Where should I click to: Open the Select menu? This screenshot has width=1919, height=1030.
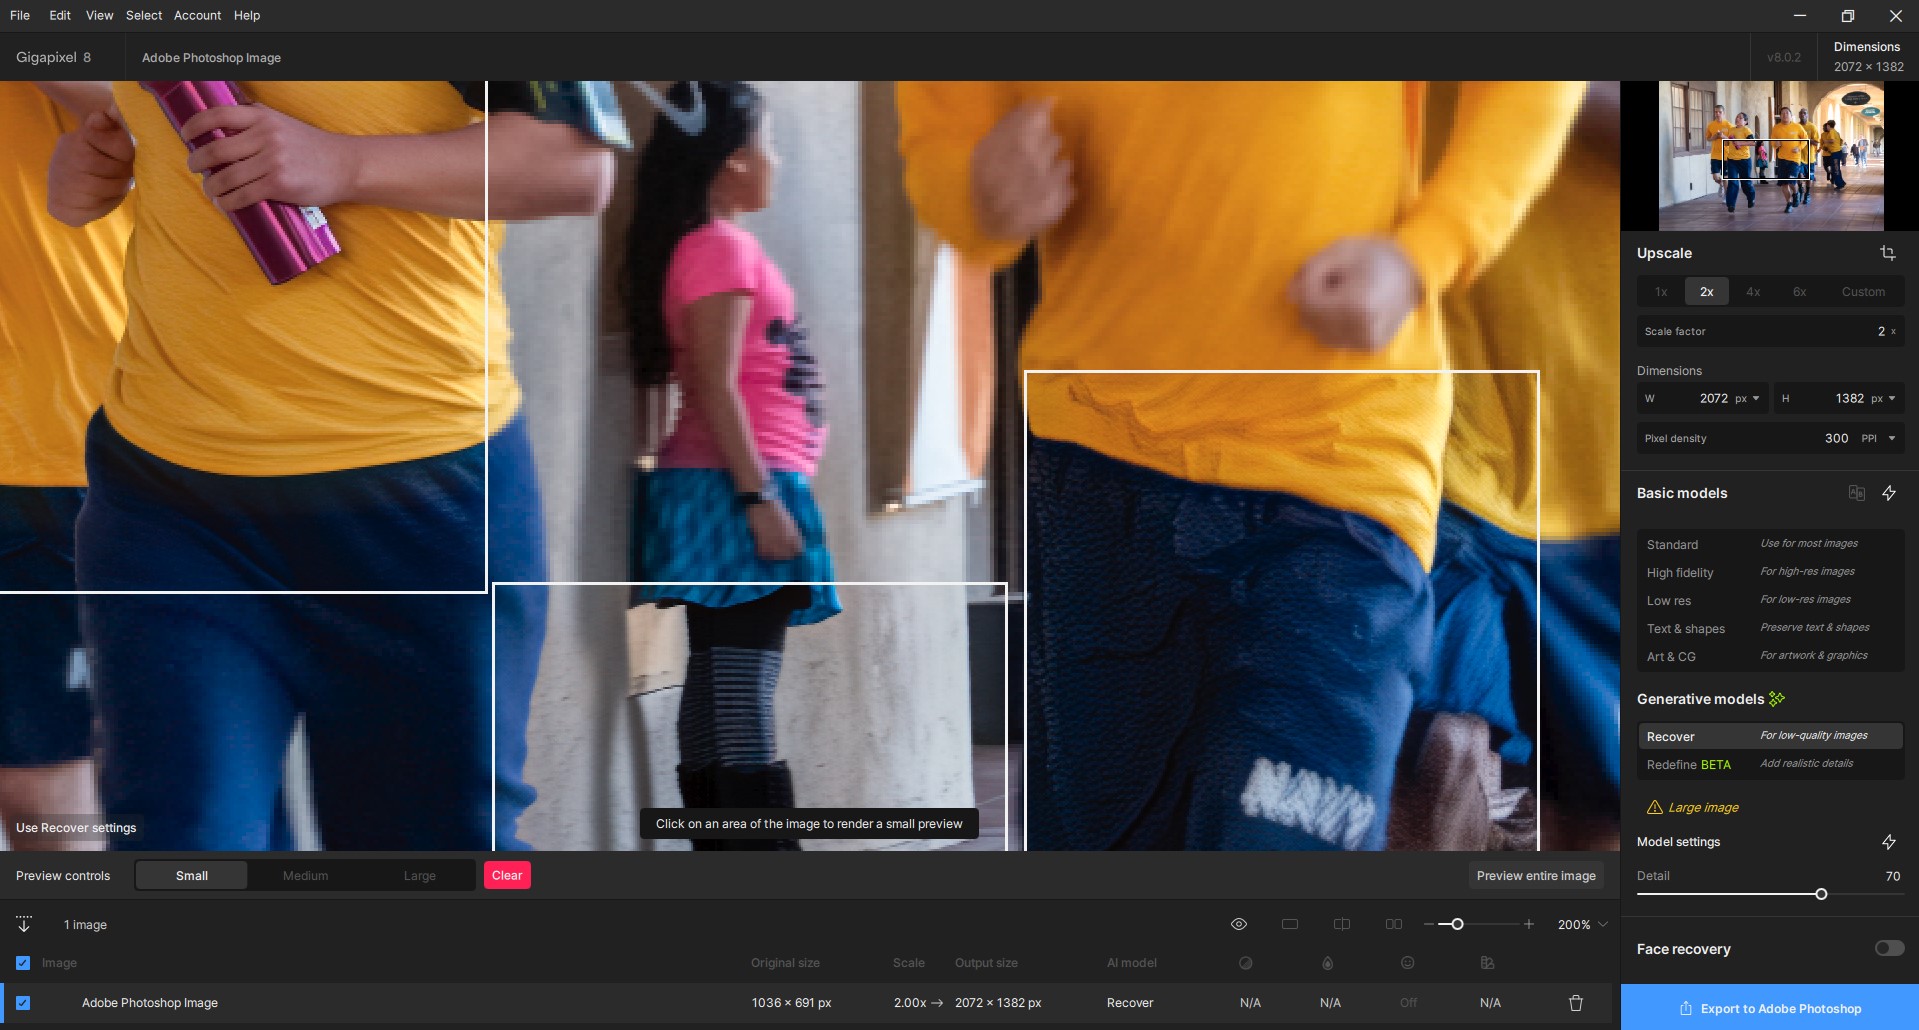[x=143, y=15]
